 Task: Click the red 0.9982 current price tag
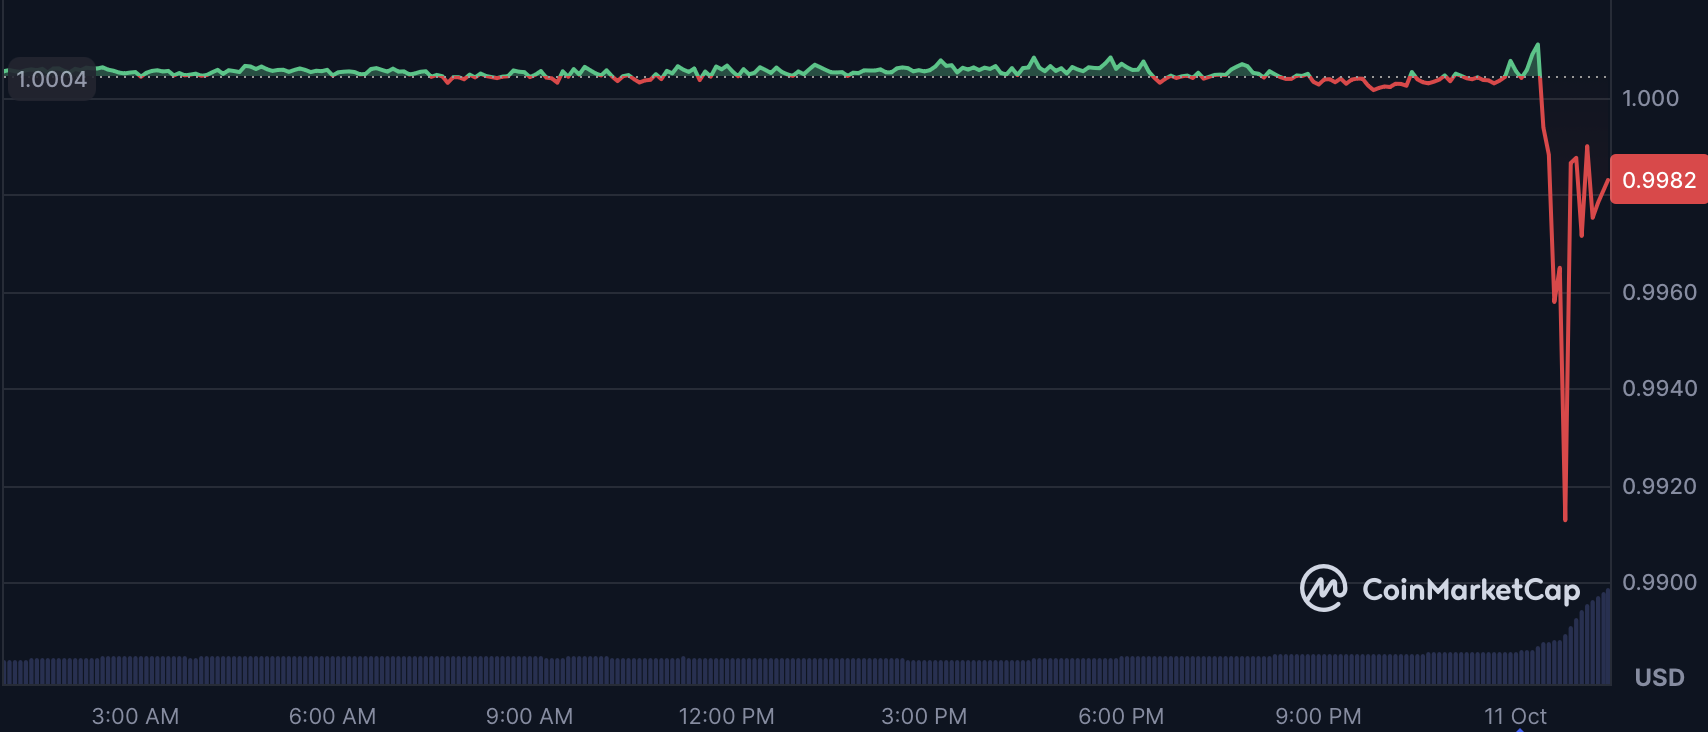(x=1659, y=180)
